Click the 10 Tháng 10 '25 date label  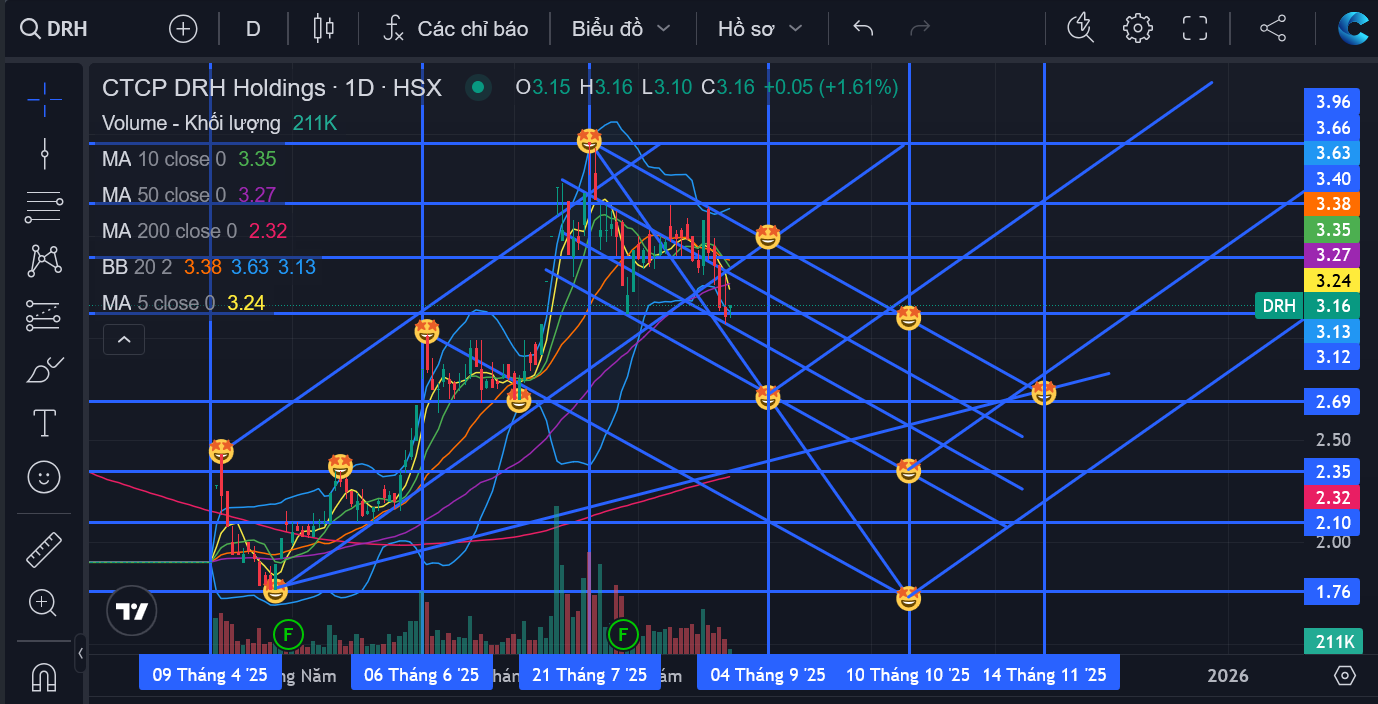(x=908, y=675)
